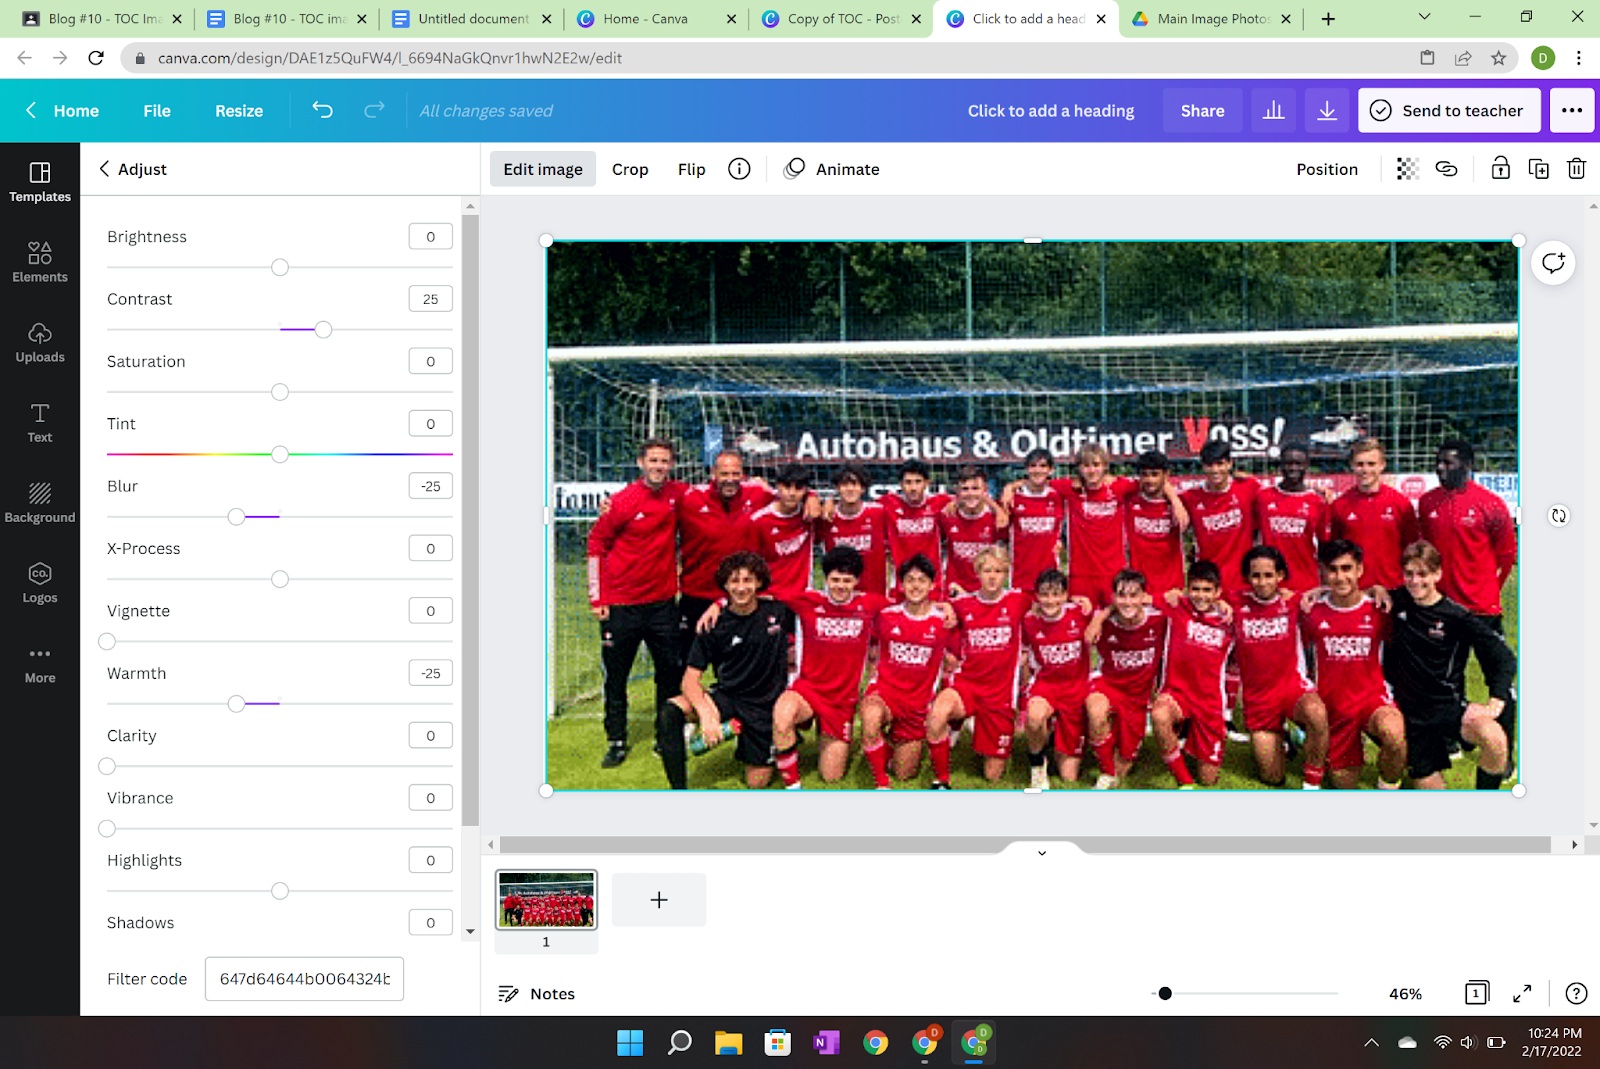Click the Brightness slider handle
The image size is (1600, 1069).
click(280, 267)
